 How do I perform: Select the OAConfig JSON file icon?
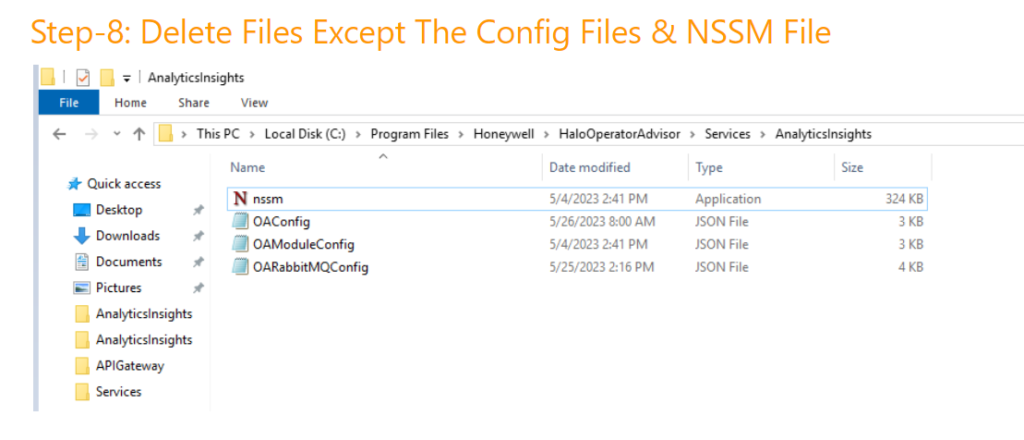[x=240, y=222]
